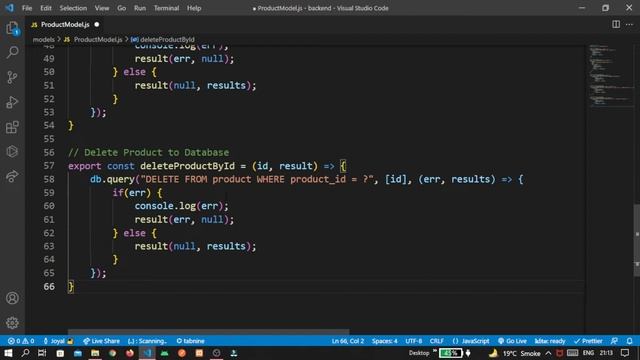Screen dimensions: 640x360
Task: Expand the models breadcrumb
Action: tap(43, 40)
